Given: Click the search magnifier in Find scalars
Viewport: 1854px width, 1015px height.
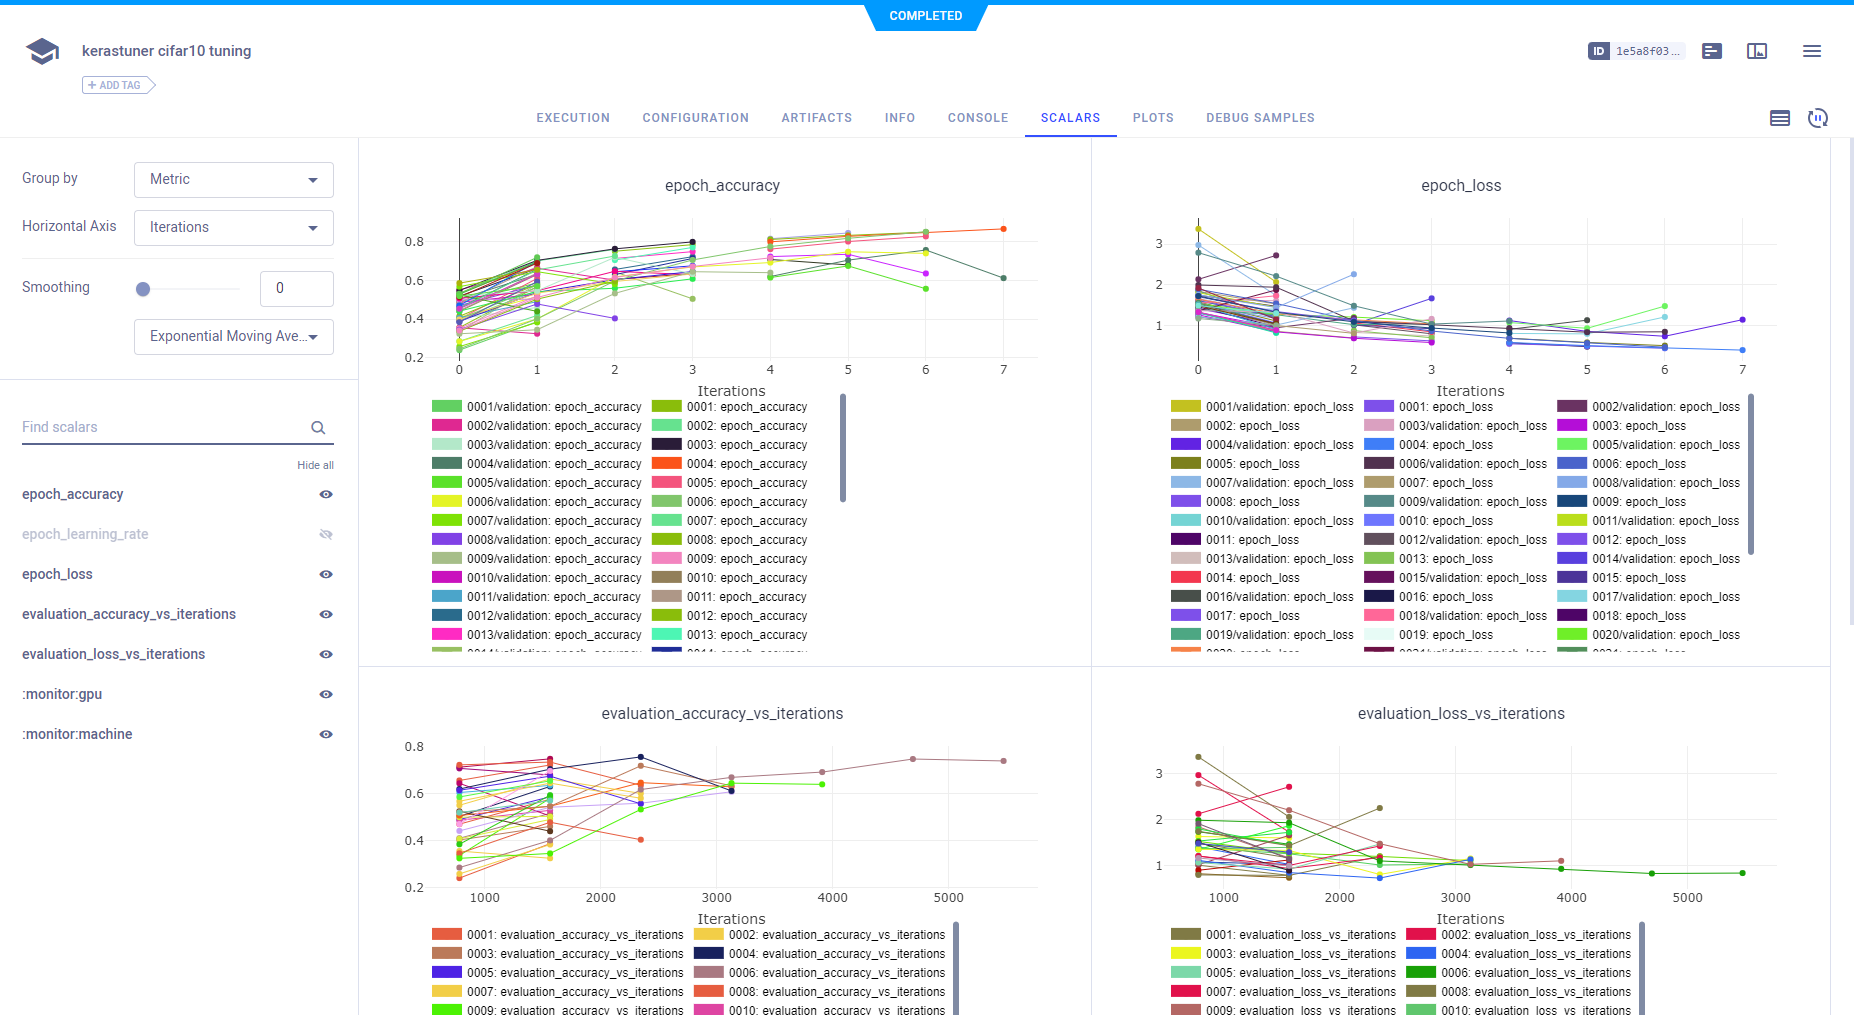Looking at the screenshot, I should tap(318, 428).
